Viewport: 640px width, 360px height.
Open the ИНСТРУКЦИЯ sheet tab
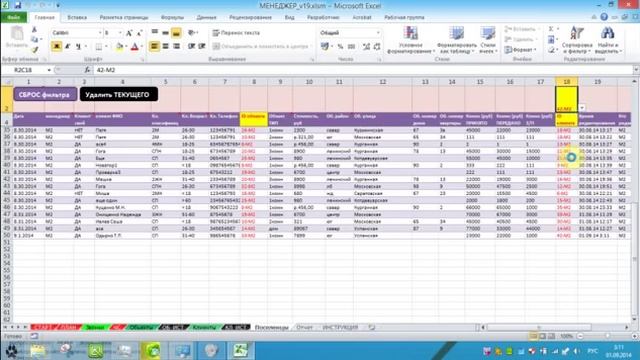pos(340,327)
